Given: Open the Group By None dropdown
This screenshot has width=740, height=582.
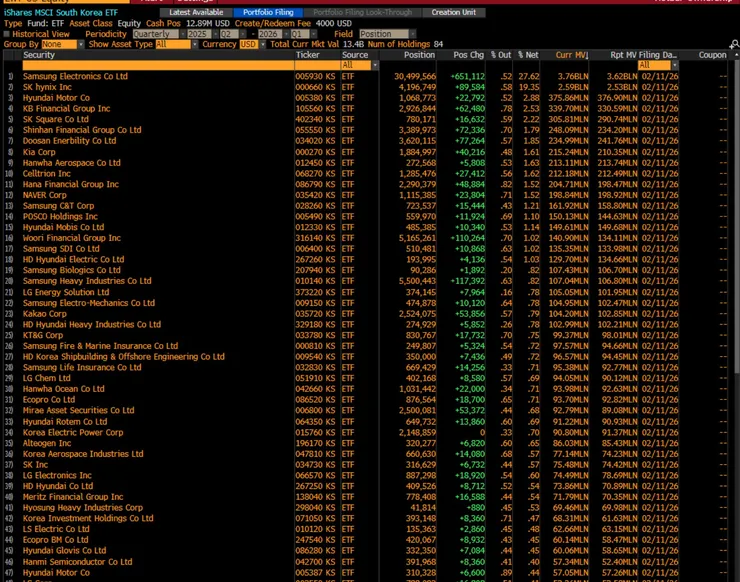Looking at the screenshot, I should (x=62, y=44).
